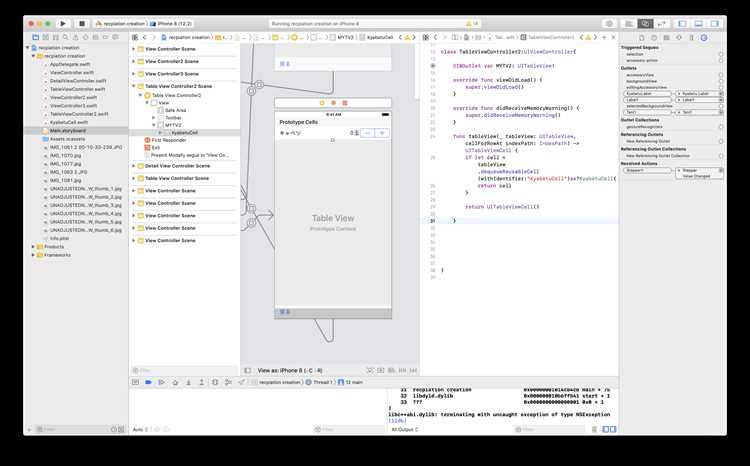The height and width of the screenshot is (466, 750).
Task: Expand the Products folder
Action: coord(33,247)
